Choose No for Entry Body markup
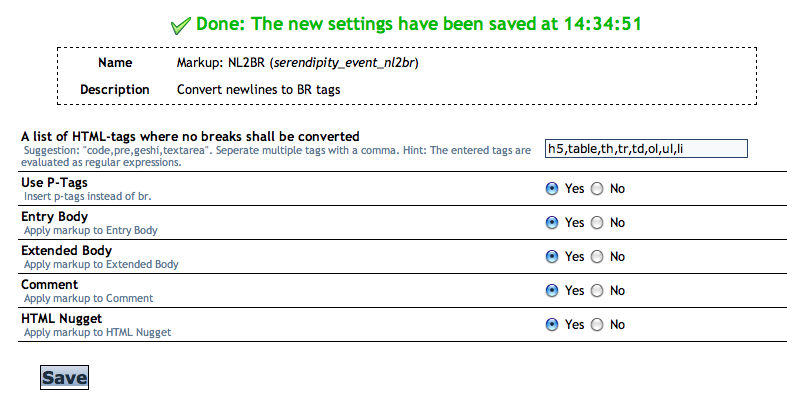This screenshot has height=413, width=787. [x=597, y=222]
